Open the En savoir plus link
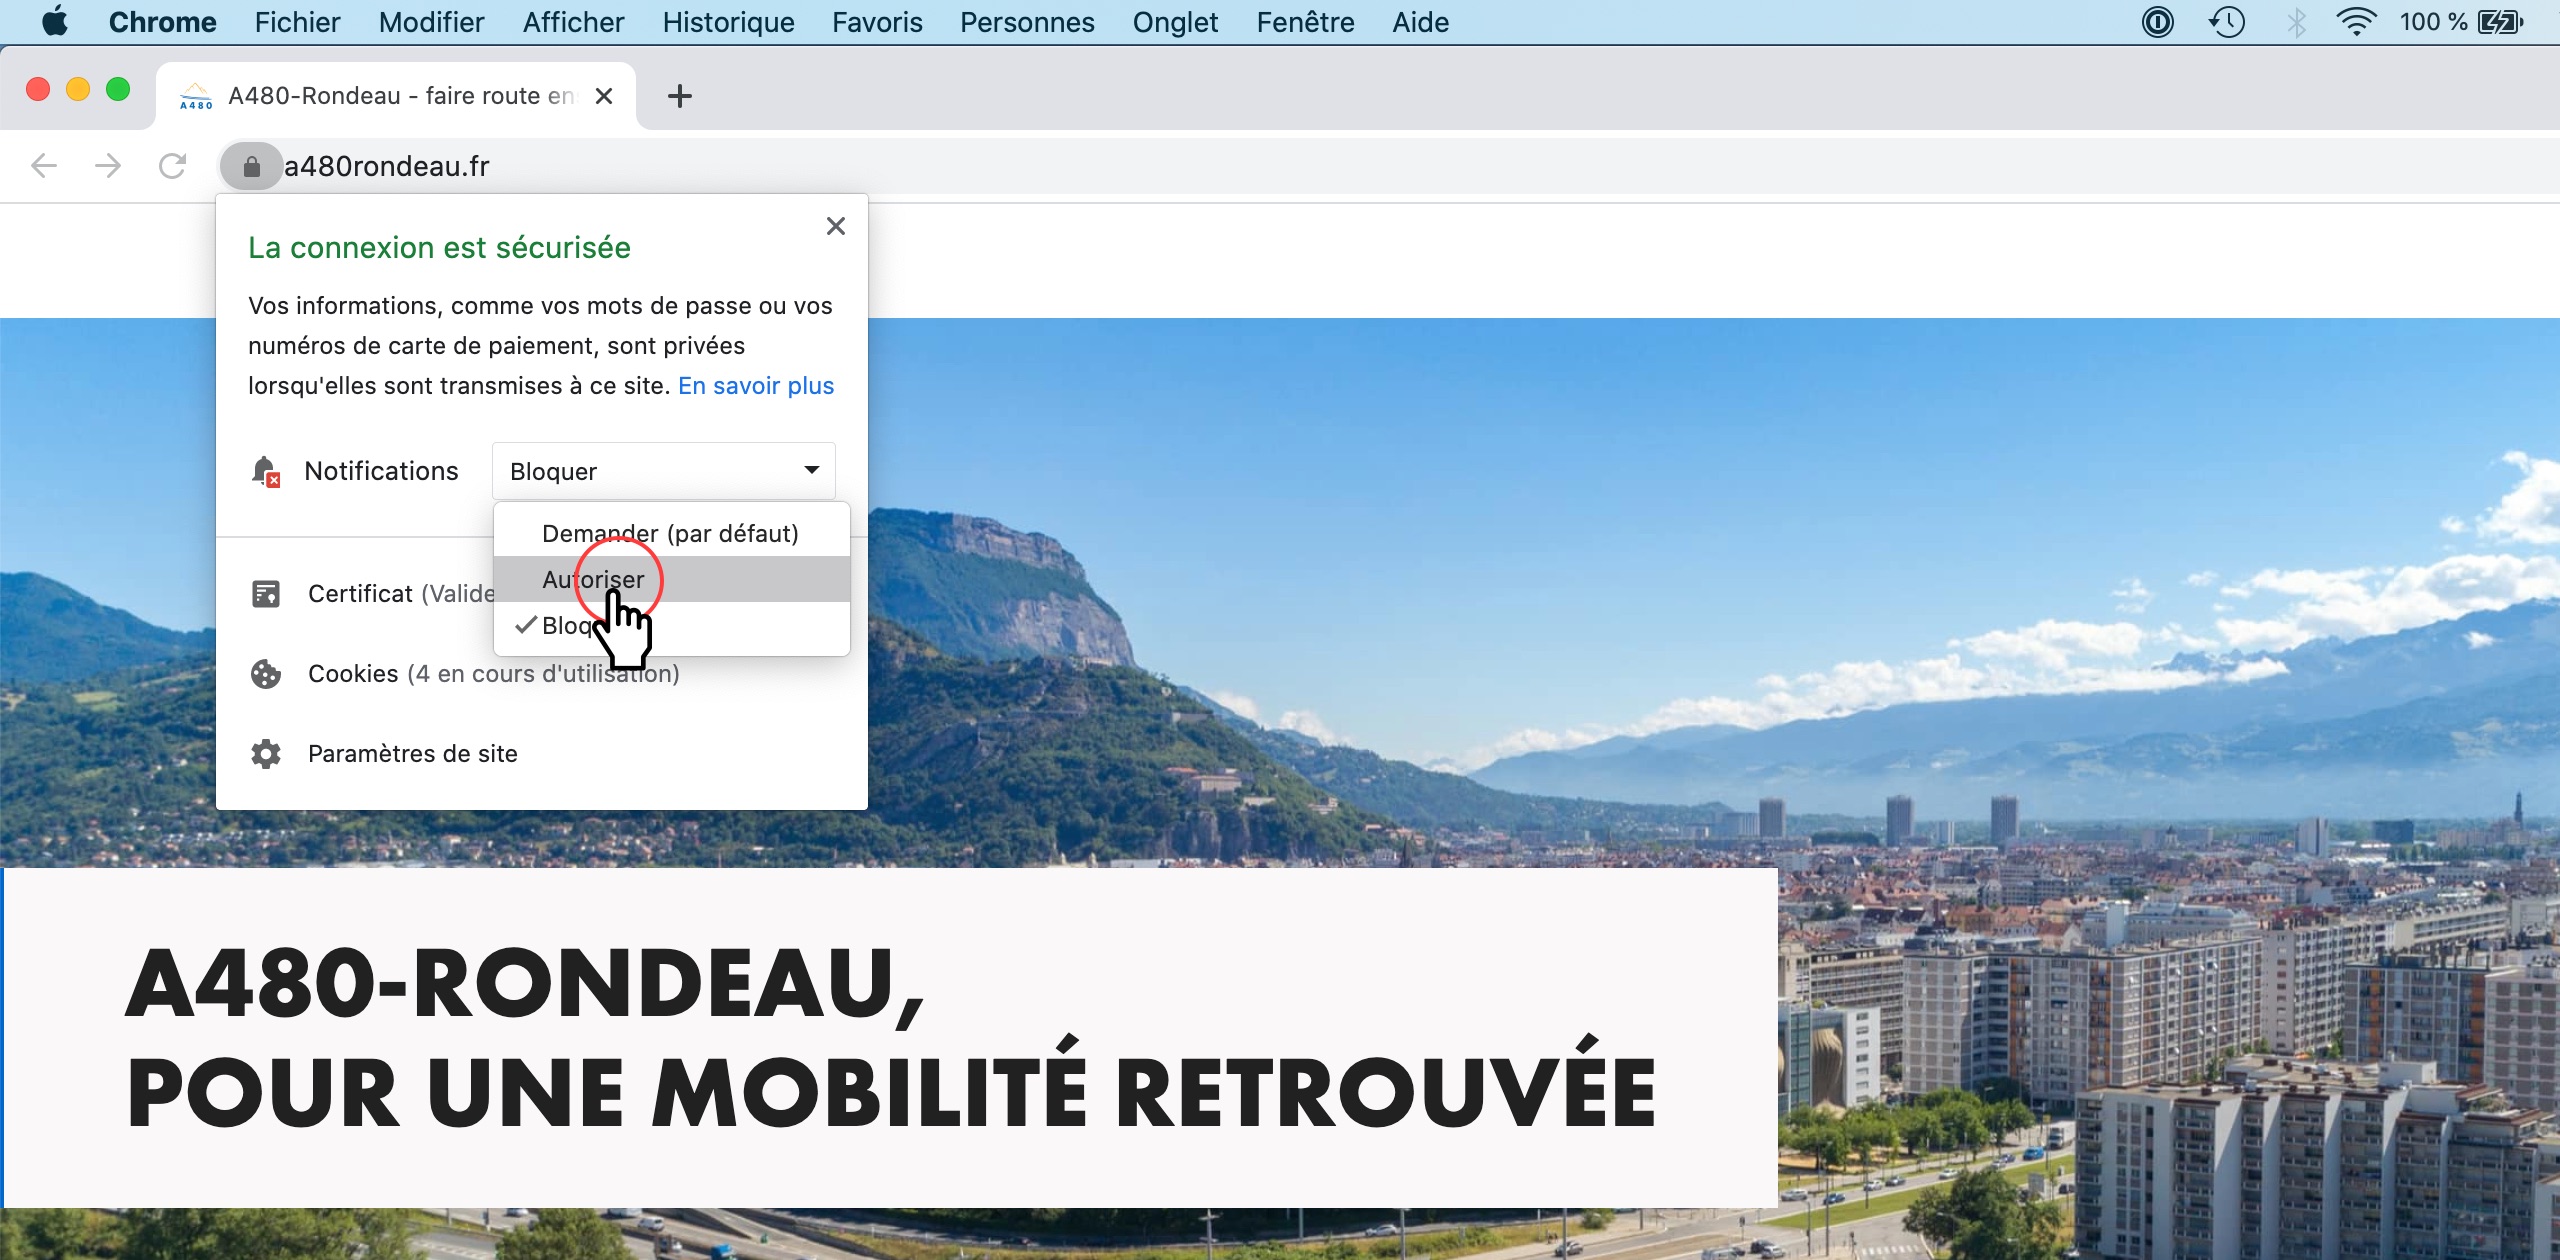The height and width of the screenshot is (1260, 2560). pos(756,386)
